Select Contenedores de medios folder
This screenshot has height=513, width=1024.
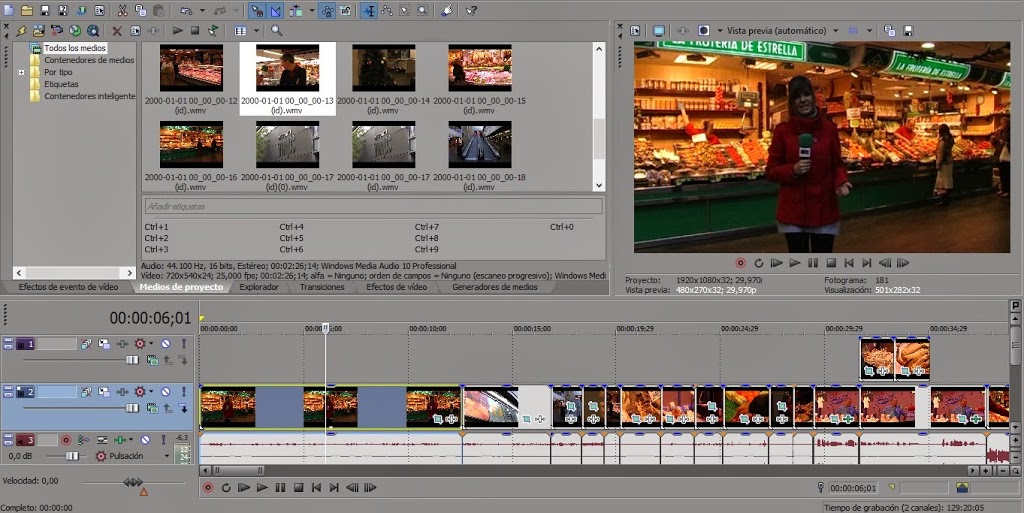(x=88, y=60)
